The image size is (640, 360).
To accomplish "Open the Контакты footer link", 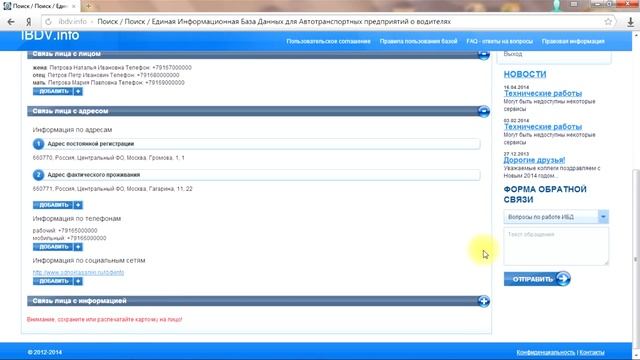I will tap(592, 352).
